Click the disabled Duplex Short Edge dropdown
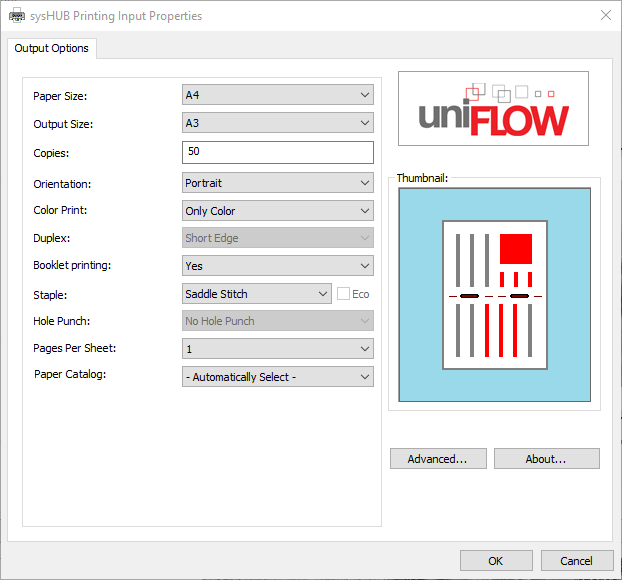 [277, 238]
